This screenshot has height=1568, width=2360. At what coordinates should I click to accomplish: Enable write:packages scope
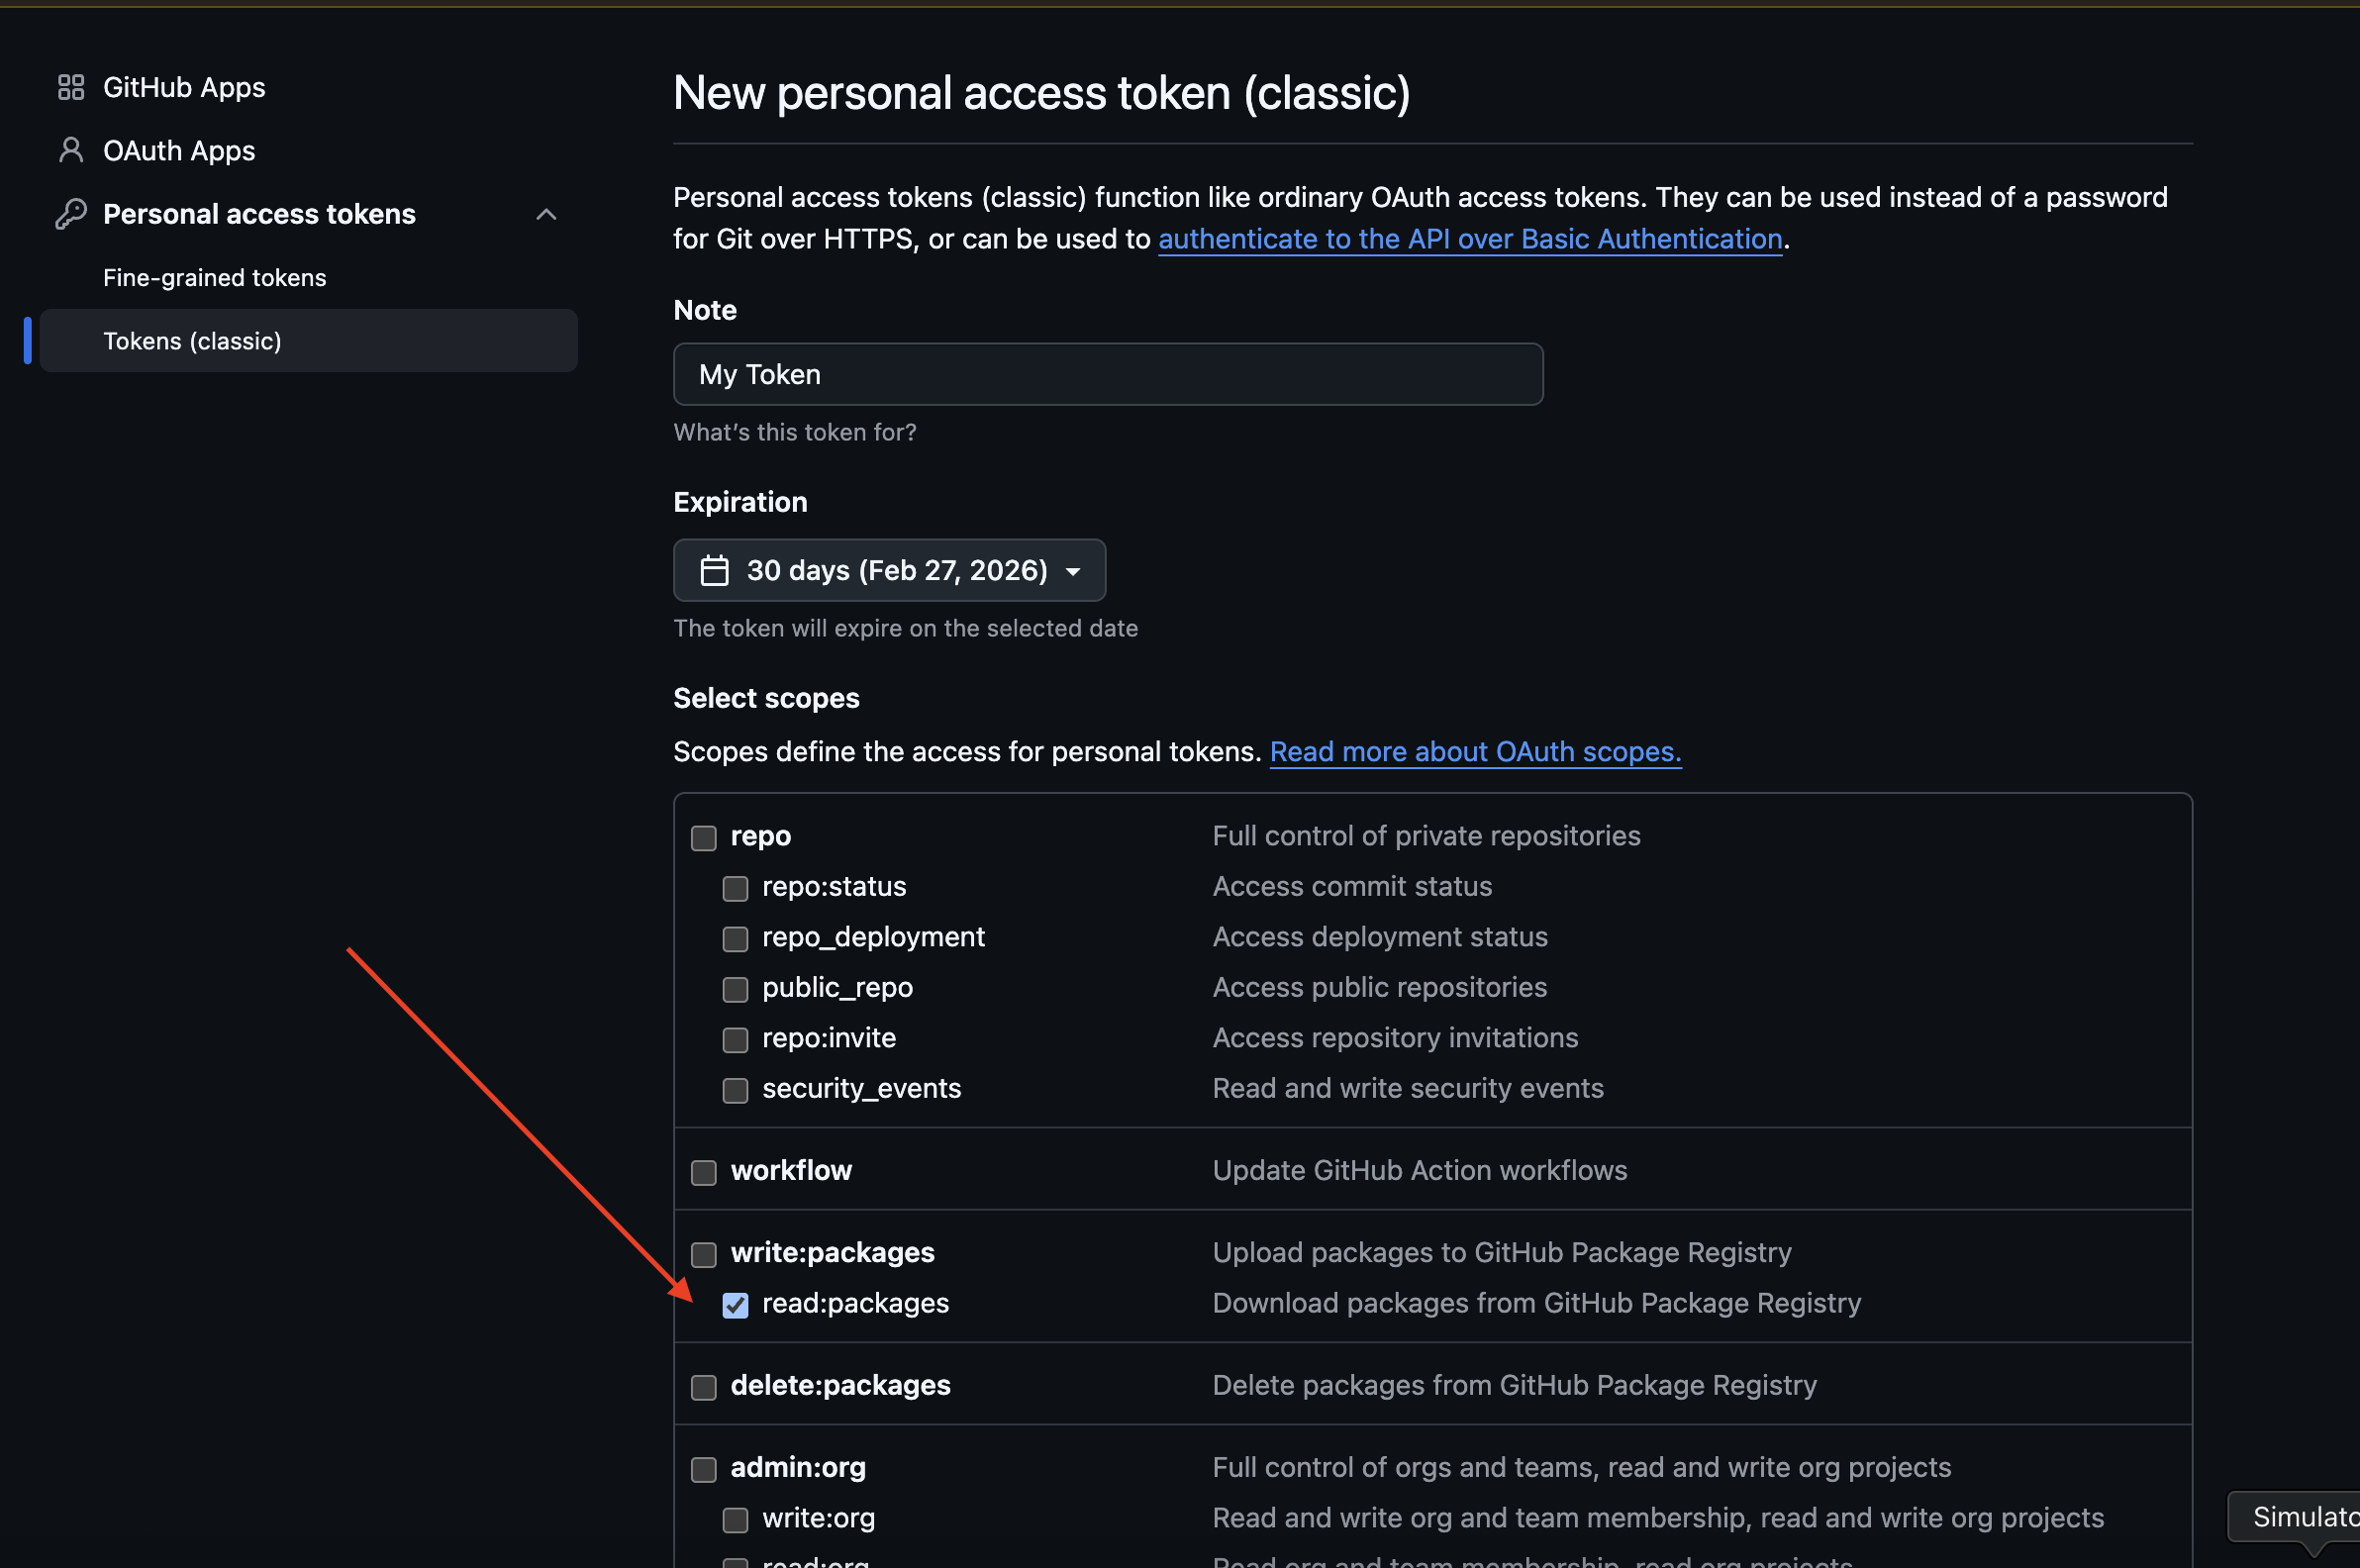(x=703, y=1254)
